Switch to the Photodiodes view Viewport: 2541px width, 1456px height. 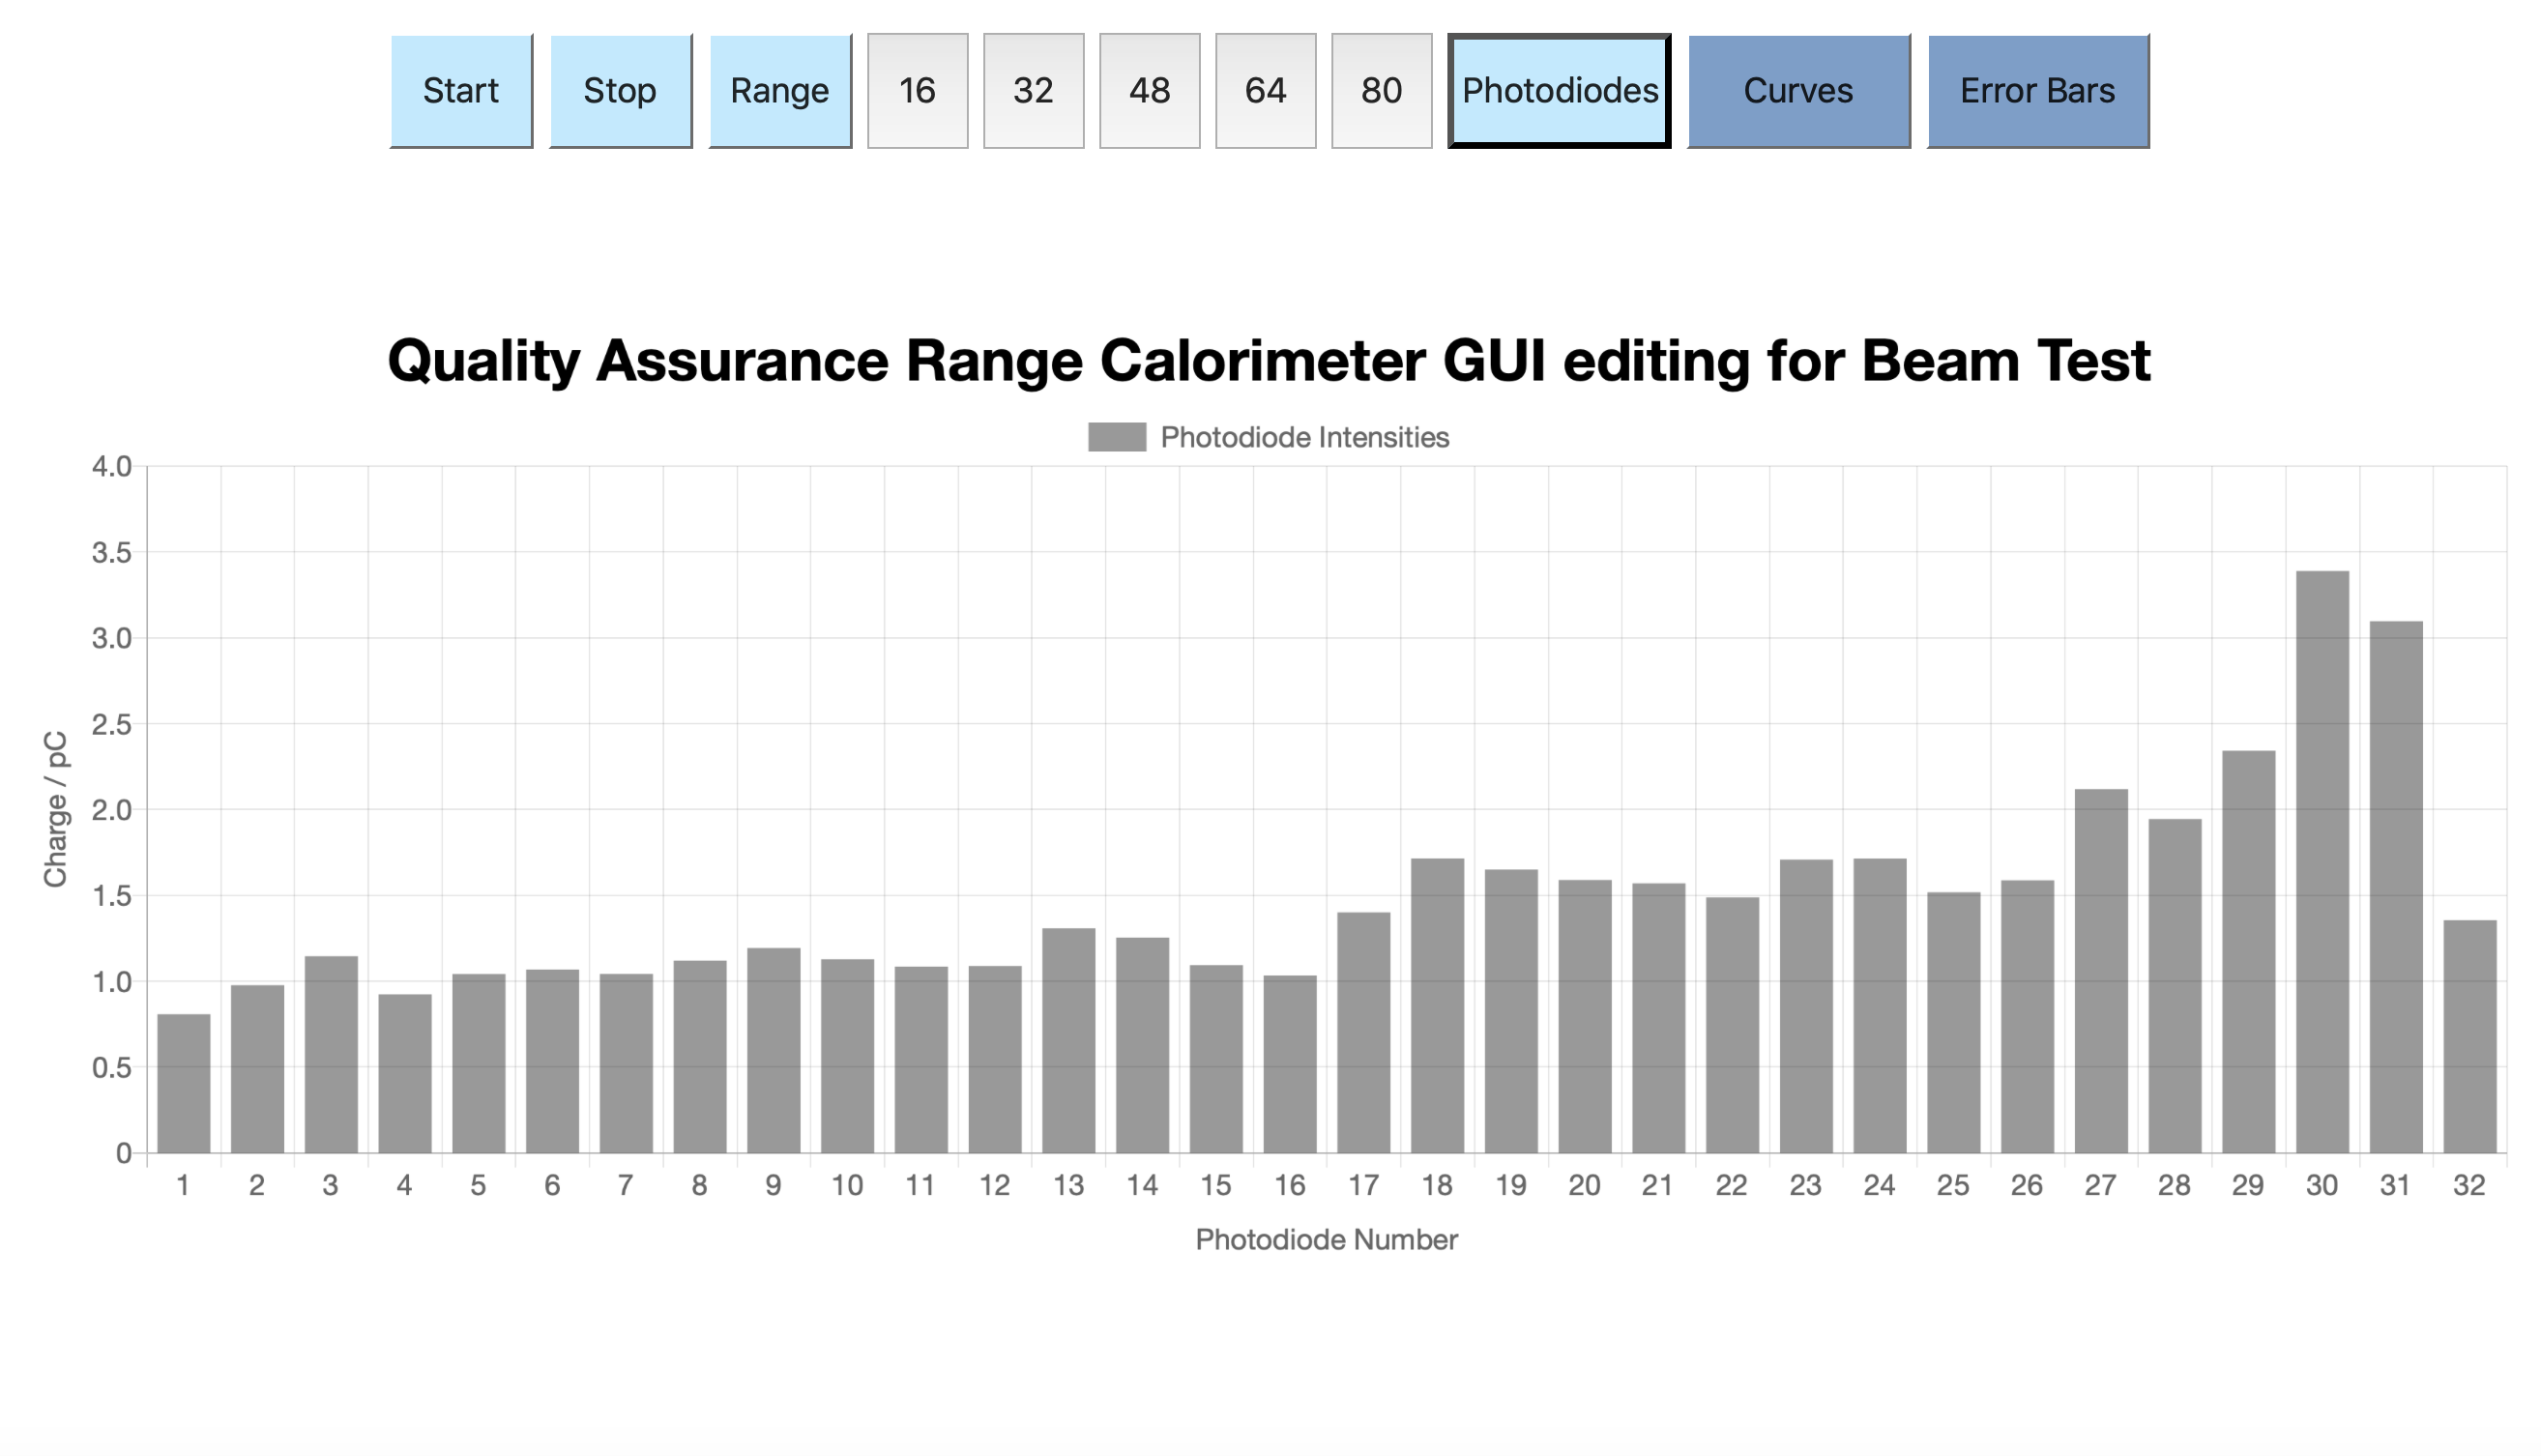(x=1559, y=91)
